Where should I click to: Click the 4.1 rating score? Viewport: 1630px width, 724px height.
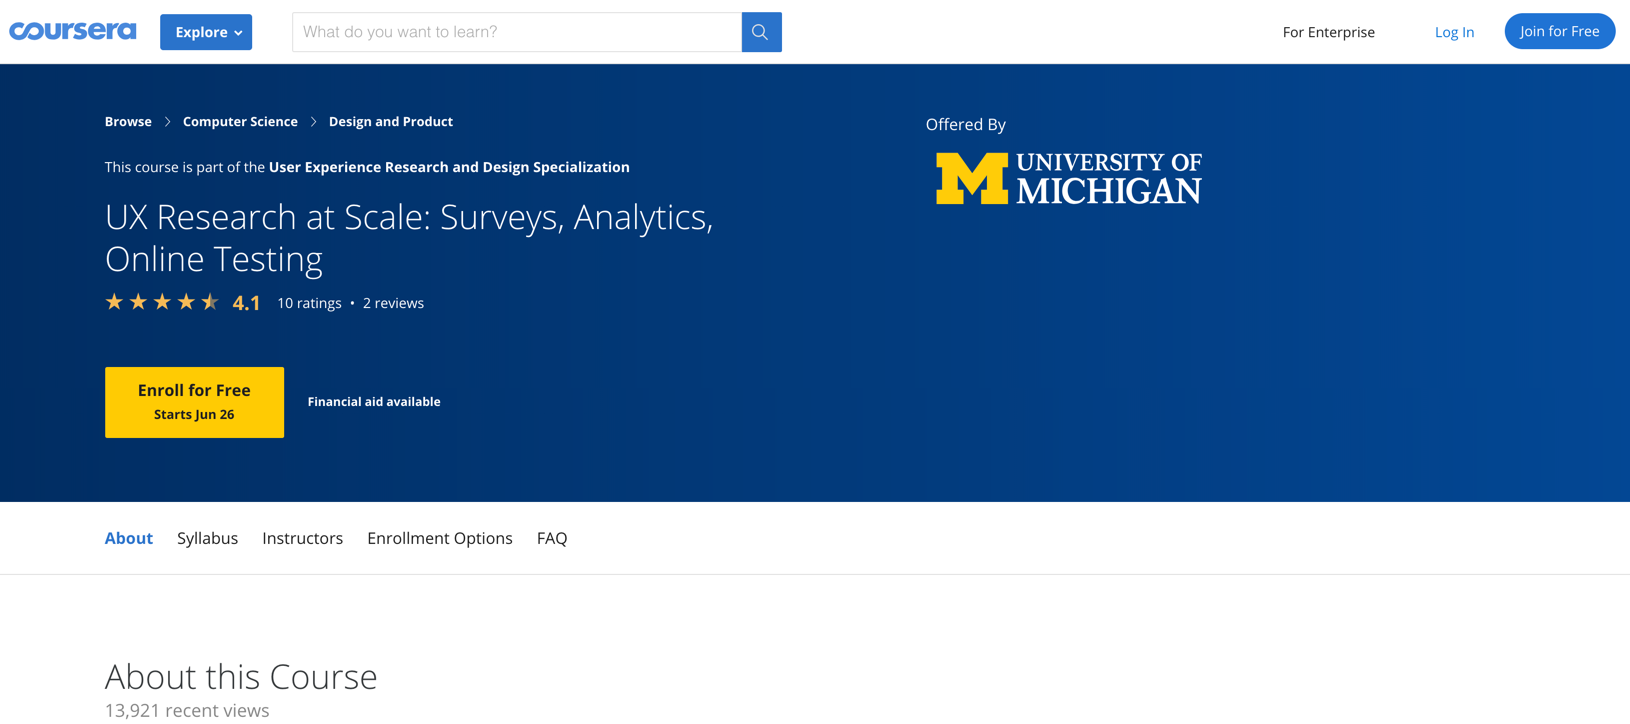click(246, 303)
